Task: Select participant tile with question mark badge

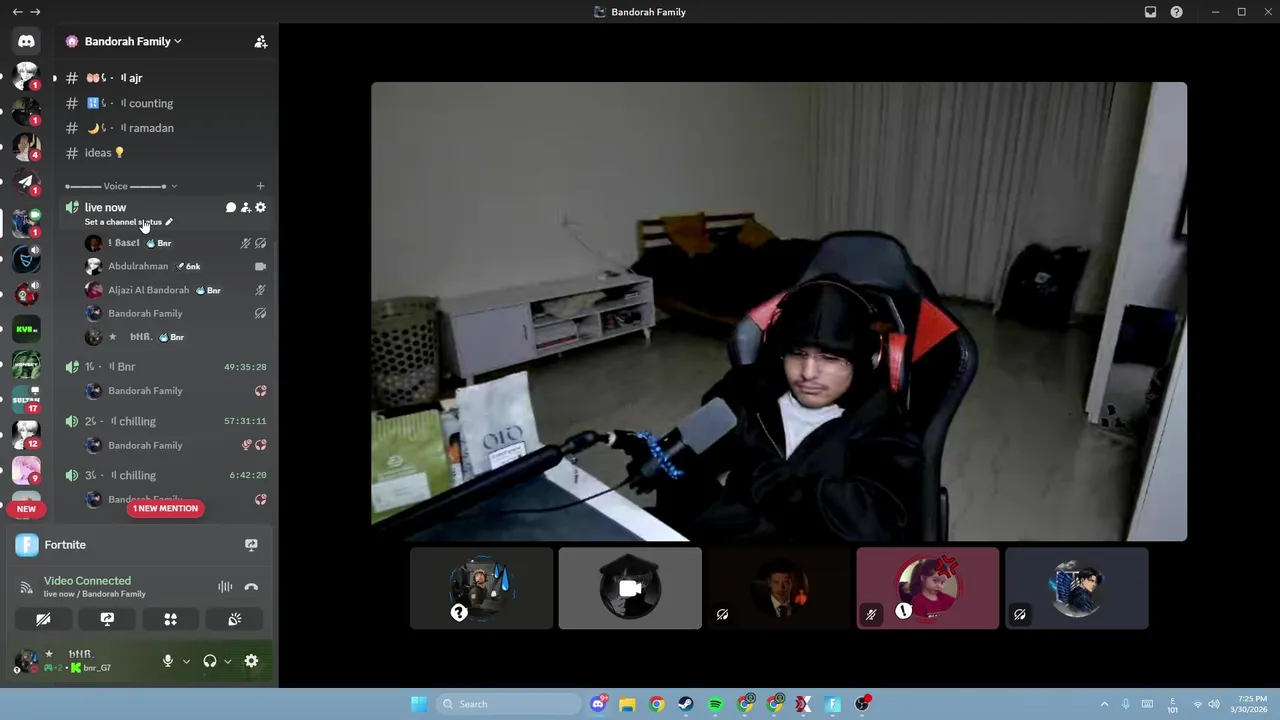Action: [481, 588]
